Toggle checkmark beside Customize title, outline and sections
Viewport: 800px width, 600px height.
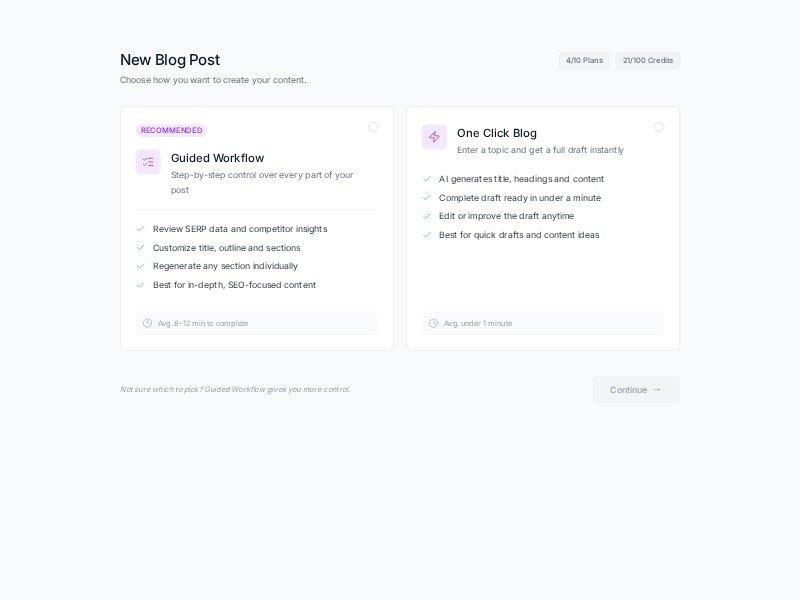(x=139, y=248)
